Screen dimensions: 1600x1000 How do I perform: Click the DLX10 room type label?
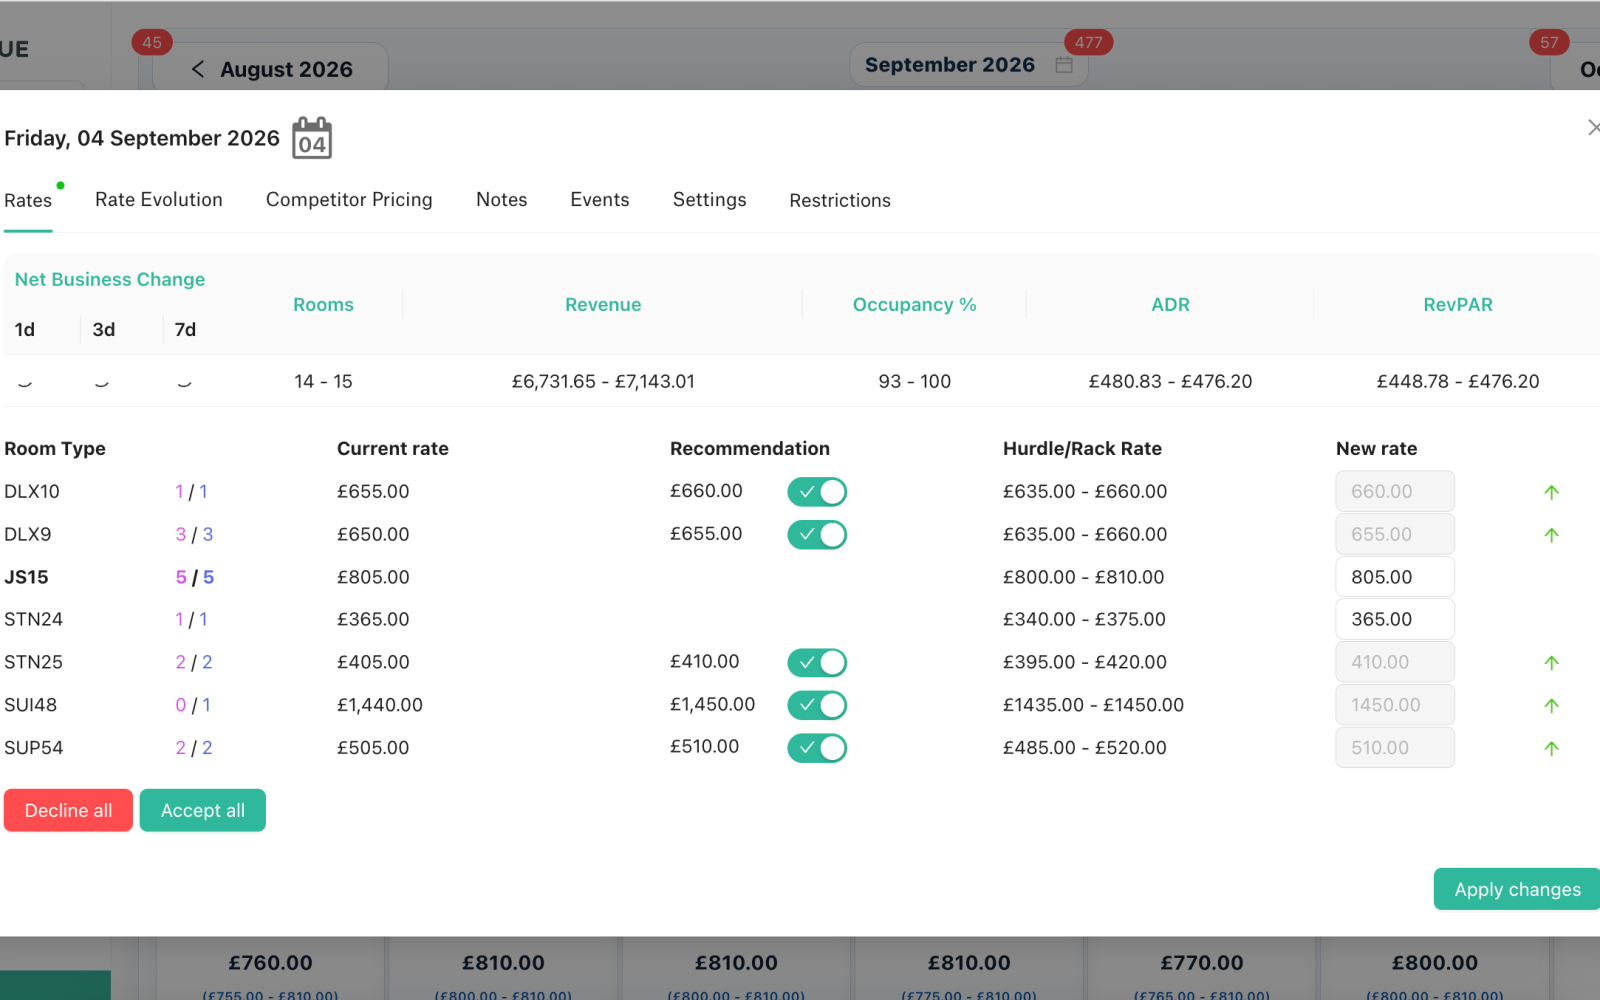pos(32,492)
